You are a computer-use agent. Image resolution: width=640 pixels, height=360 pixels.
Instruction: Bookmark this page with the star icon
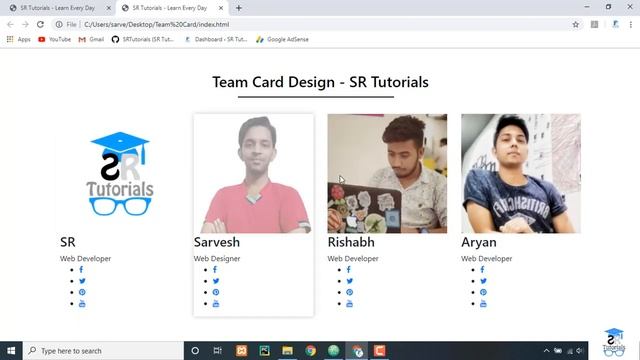click(576, 24)
